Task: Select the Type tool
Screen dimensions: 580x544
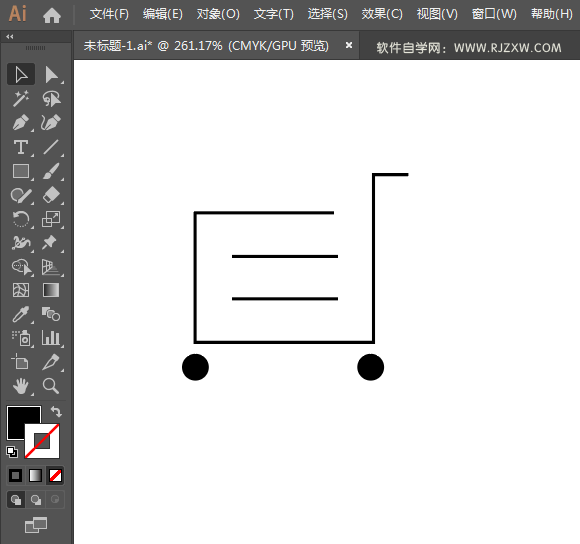Action: (x=21, y=147)
